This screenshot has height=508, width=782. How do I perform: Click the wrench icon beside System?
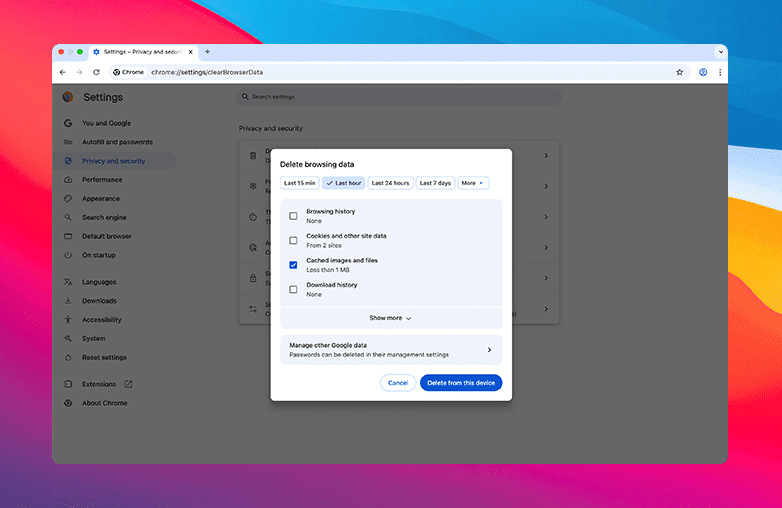68,339
